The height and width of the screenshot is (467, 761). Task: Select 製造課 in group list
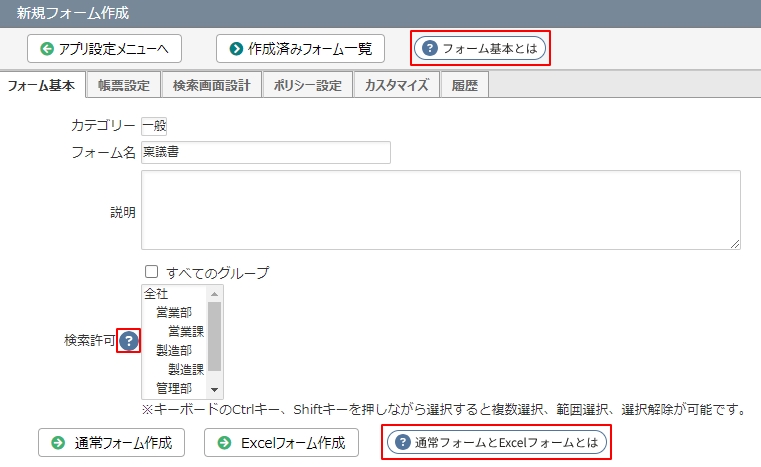click(x=186, y=369)
